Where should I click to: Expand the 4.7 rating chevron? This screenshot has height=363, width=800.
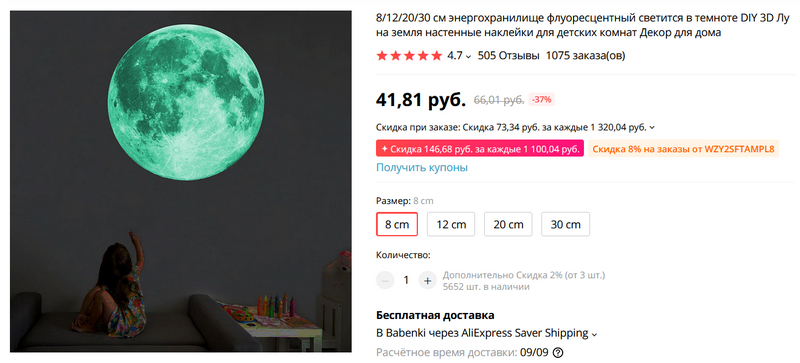(x=468, y=57)
